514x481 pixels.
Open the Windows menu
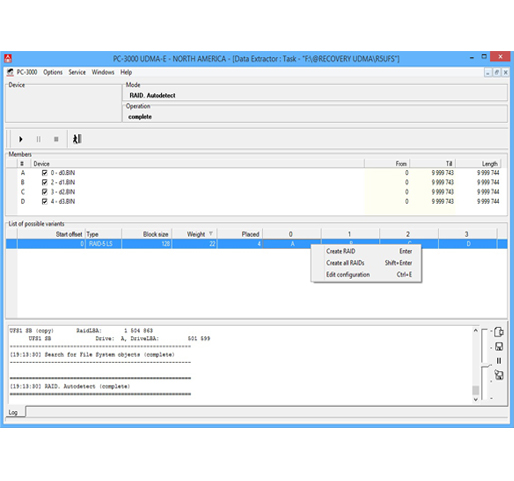(x=103, y=72)
